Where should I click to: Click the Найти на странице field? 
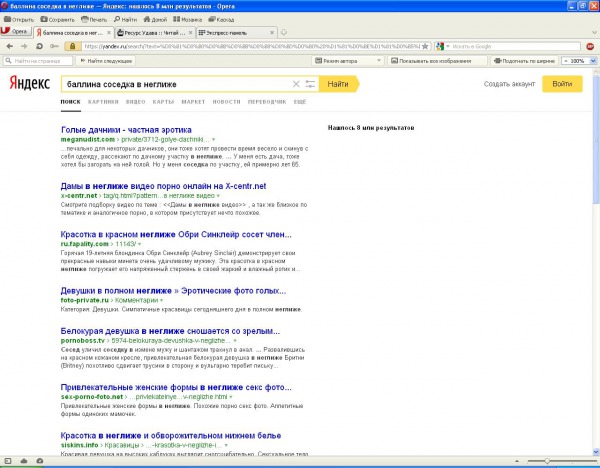tap(38, 61)
